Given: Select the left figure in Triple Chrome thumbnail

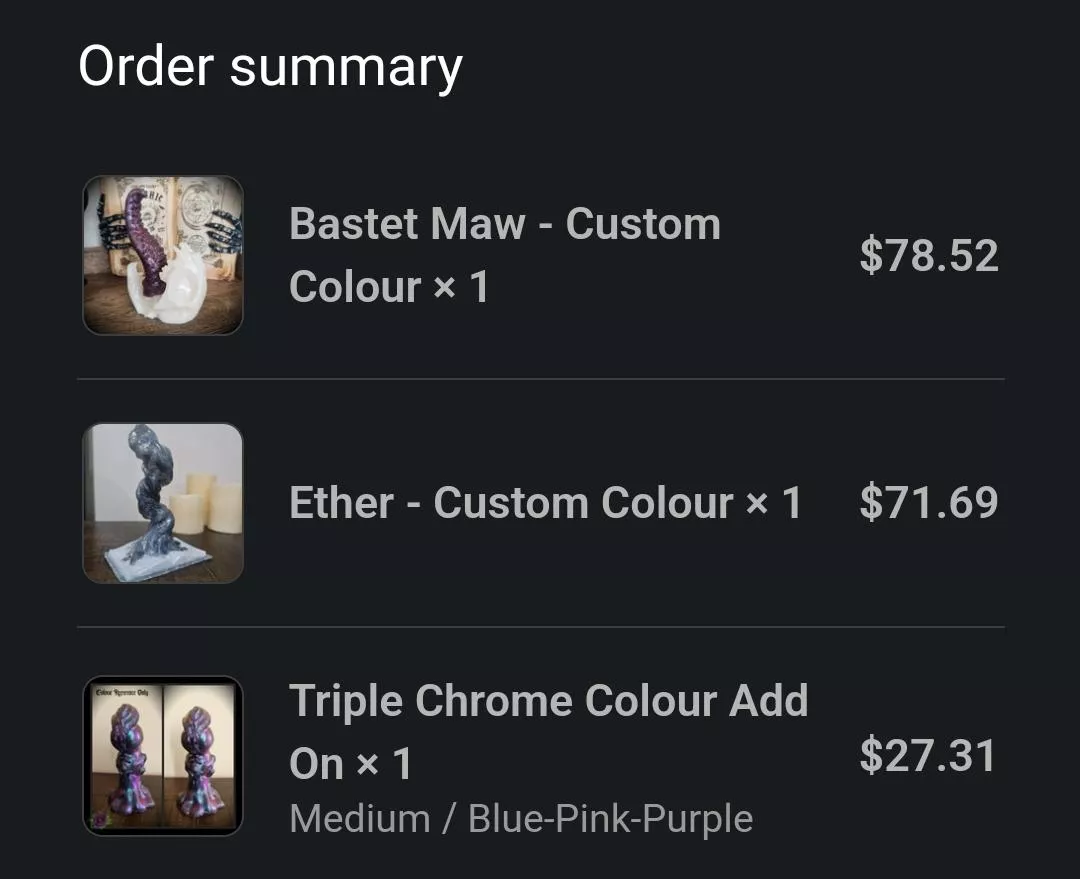Looking at the screenshot, I should [124, 762].
